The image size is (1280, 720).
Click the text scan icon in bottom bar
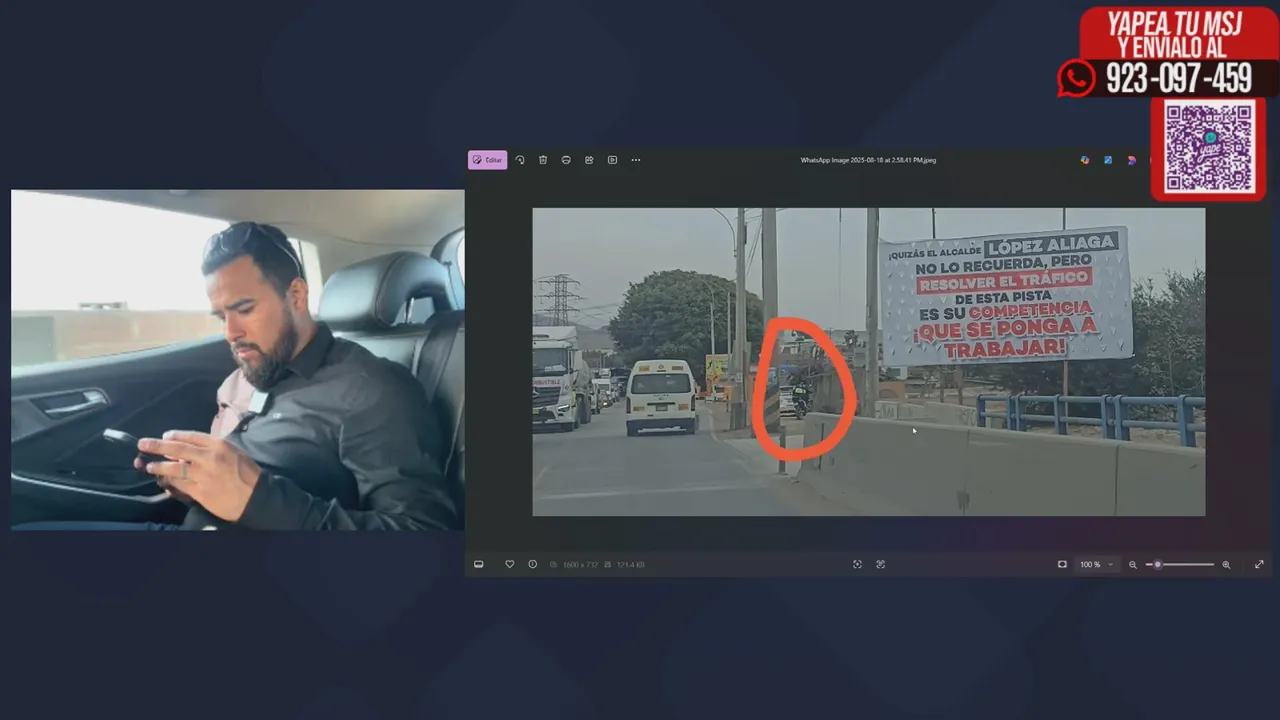coord(880,564)
